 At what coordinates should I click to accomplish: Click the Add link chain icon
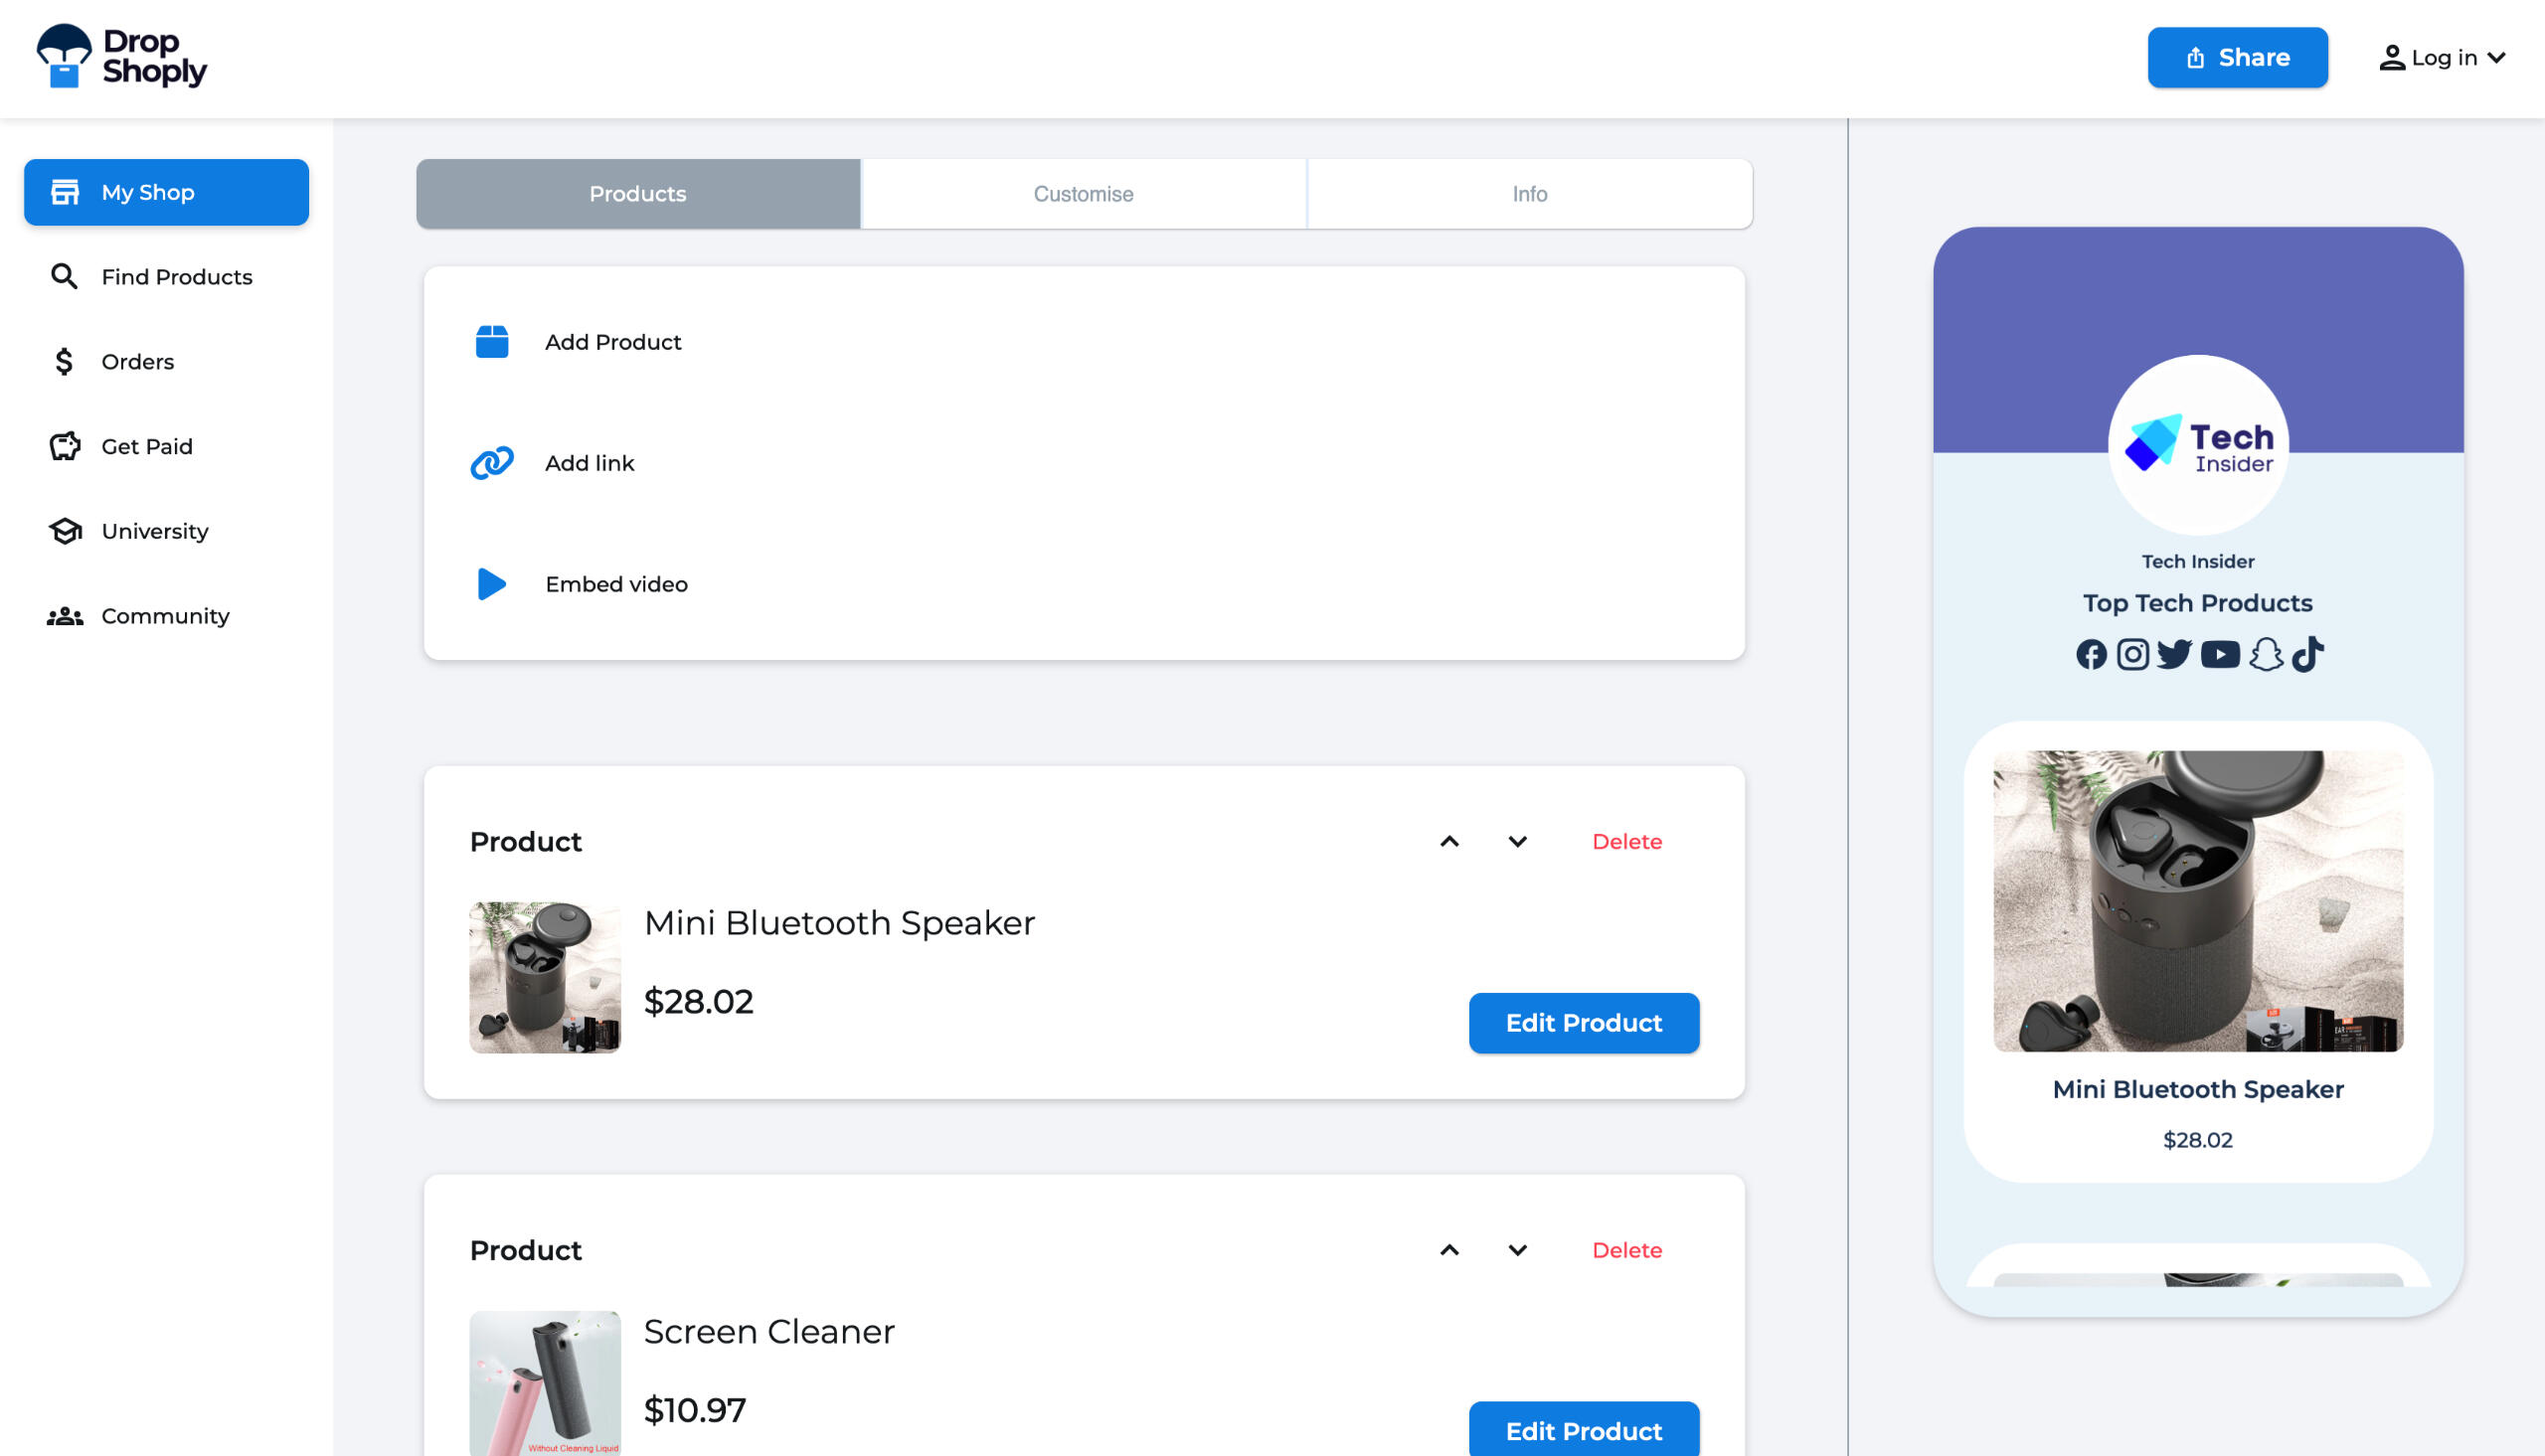pyautogui.click(x=492, y=463)
